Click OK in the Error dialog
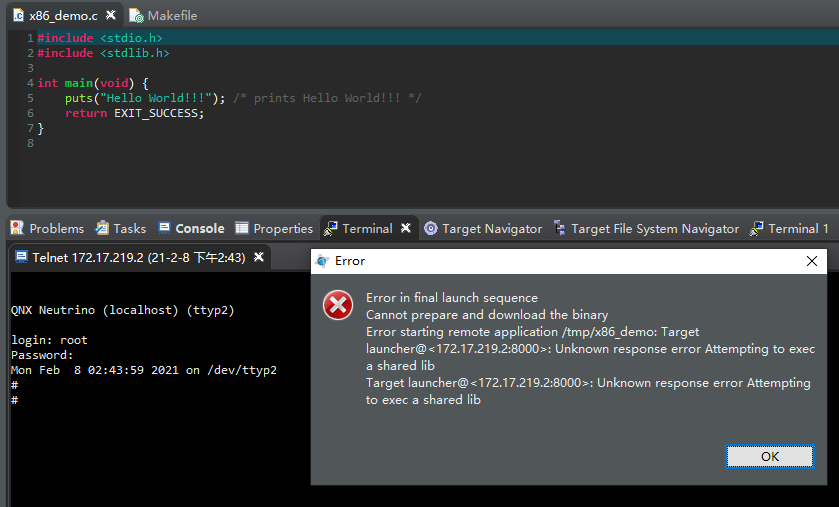The image size is (839, 507). pyautogui.click(x=769, y=456)
